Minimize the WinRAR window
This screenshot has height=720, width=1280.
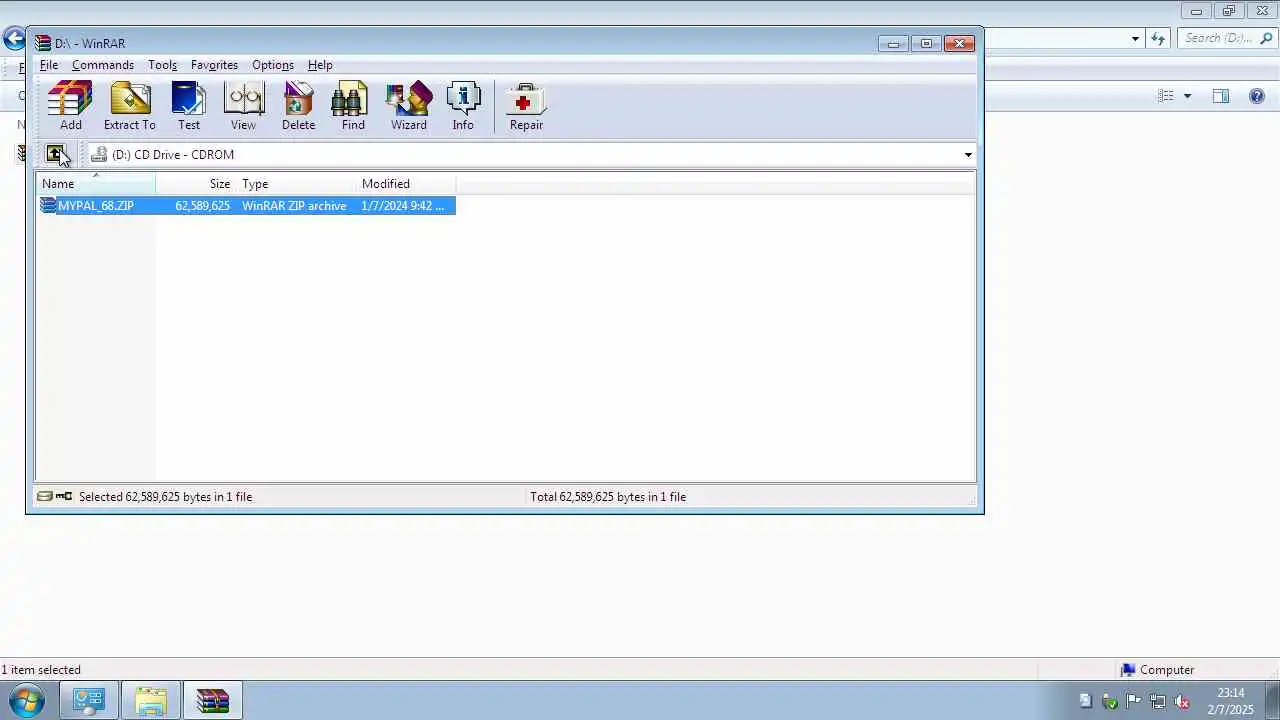tap(893, 43)
